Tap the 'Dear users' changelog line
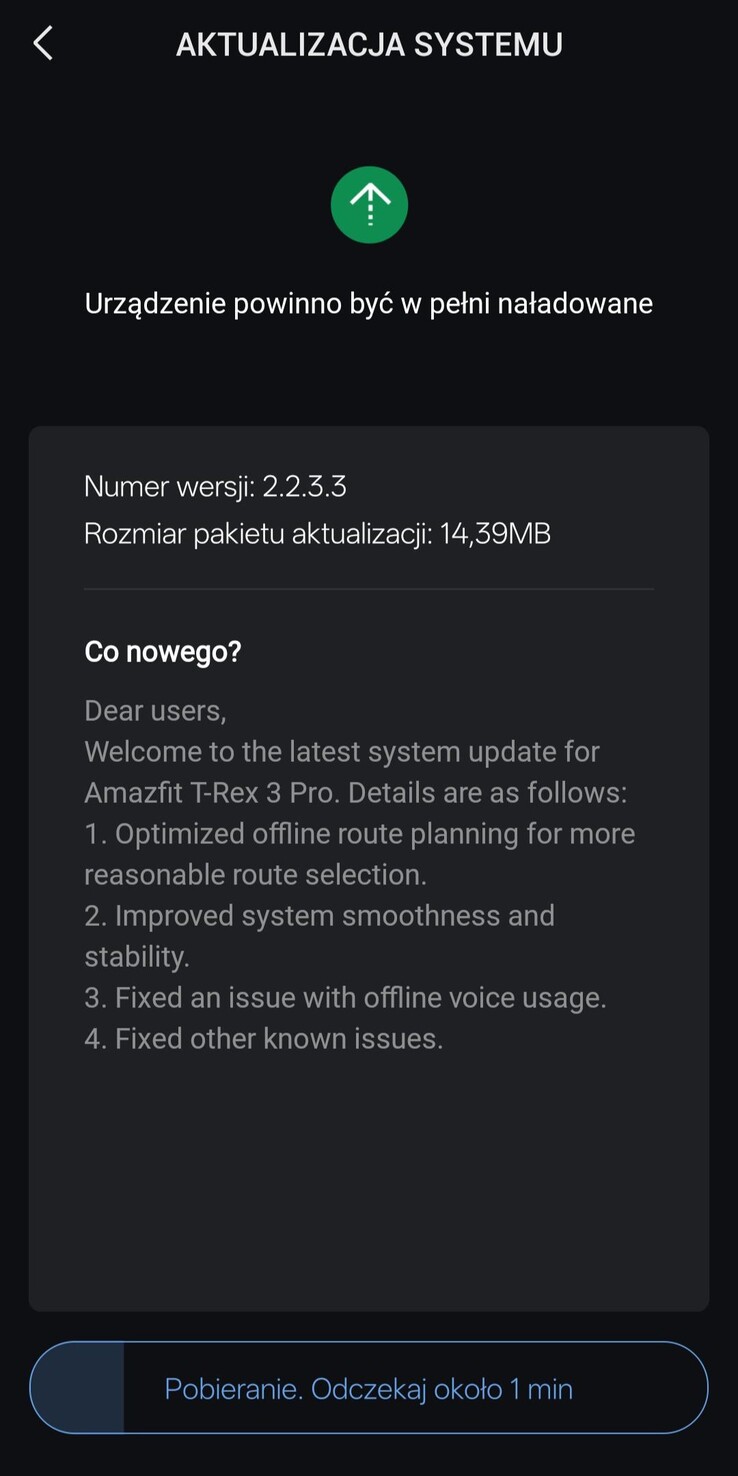Screen dimensions: 738x1476 point(156,710)
